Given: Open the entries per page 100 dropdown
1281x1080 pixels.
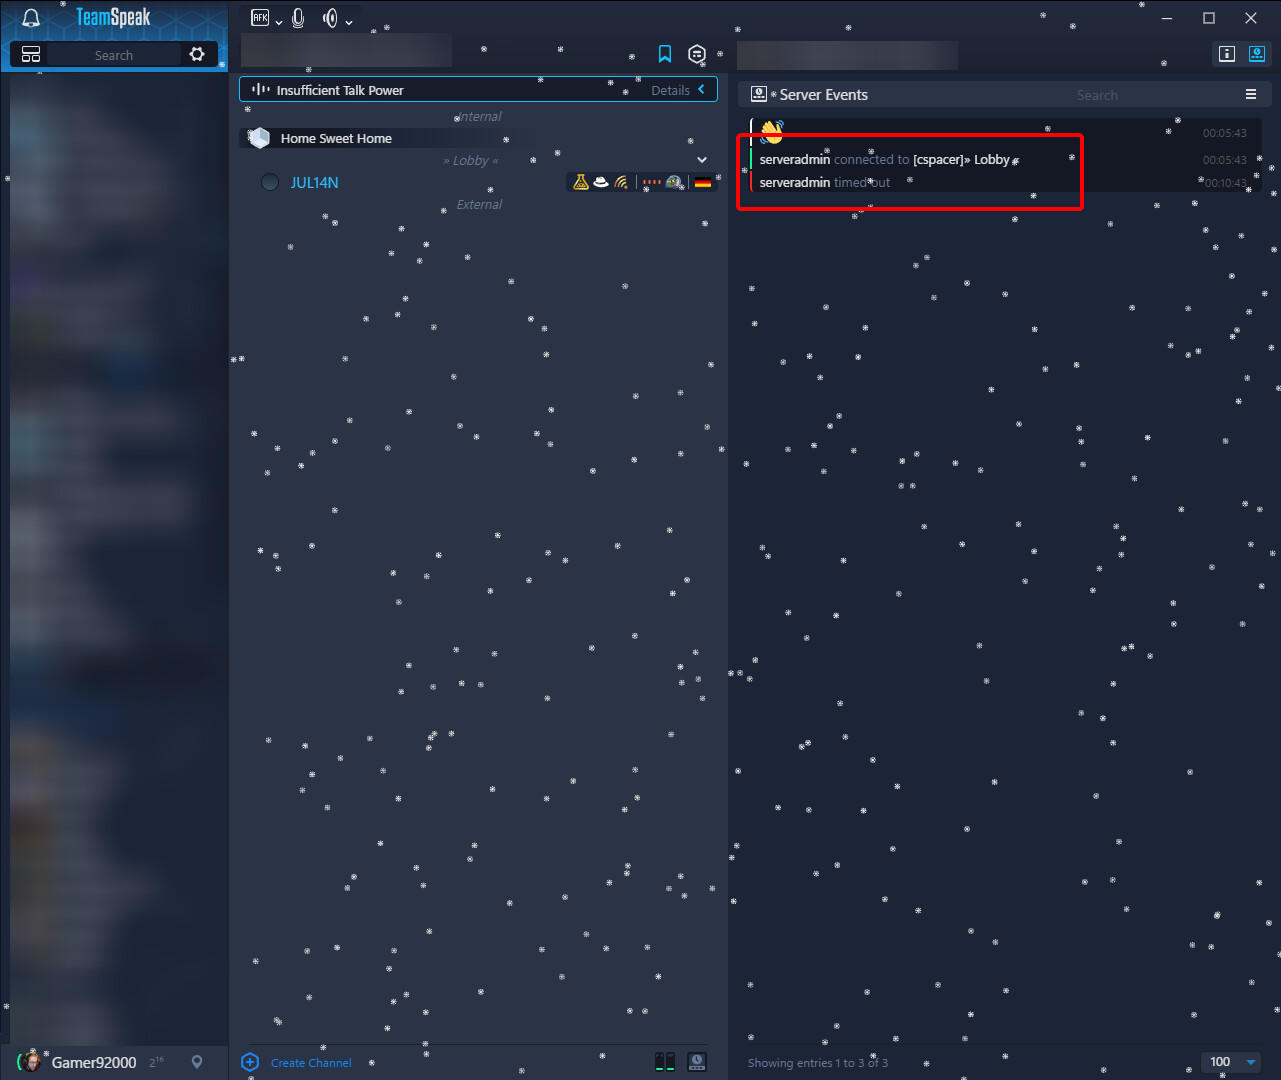Looking at the screenshot, I should pyautogui.click(x=1230, y=1062).
